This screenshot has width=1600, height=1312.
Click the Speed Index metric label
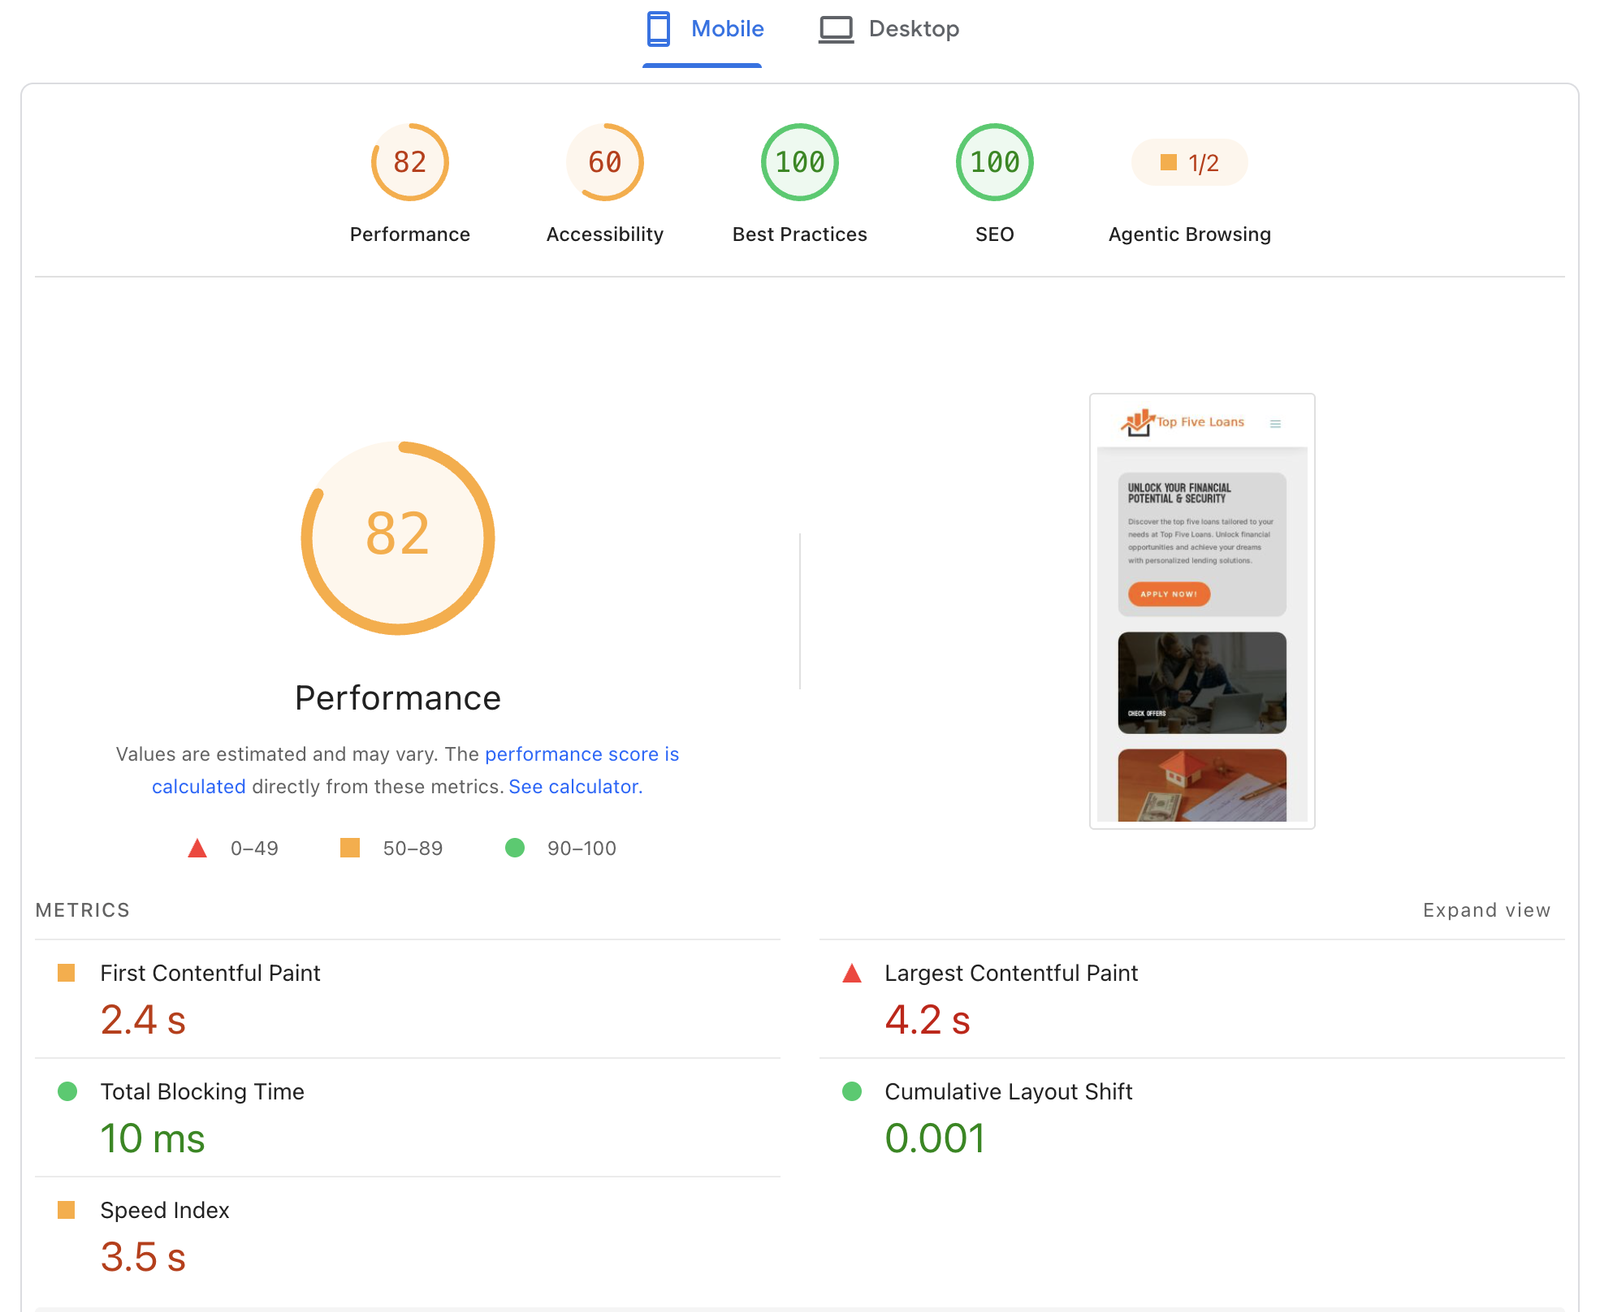pyautogui.click(x=165, y=1210)
